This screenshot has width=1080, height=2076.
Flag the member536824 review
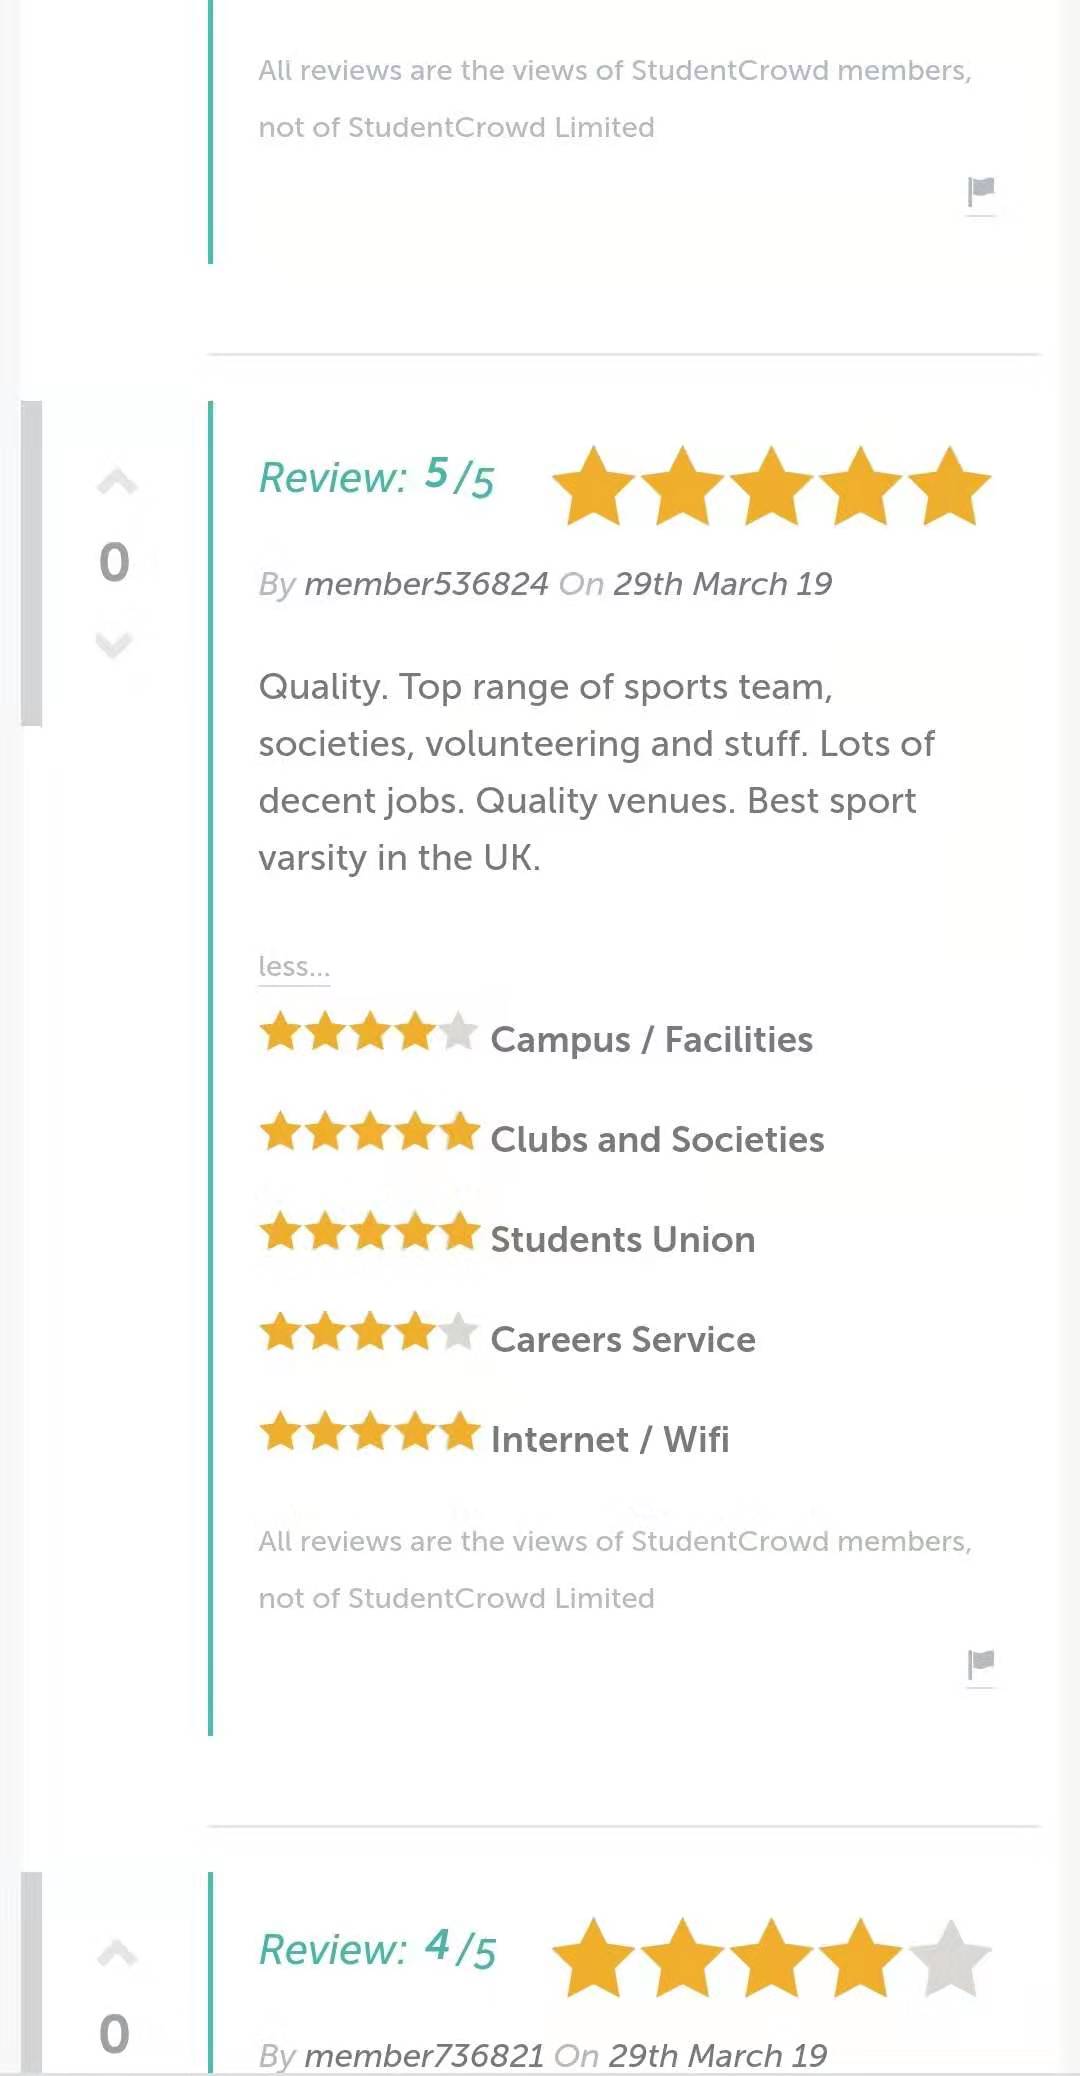(x=981, y=1663)
